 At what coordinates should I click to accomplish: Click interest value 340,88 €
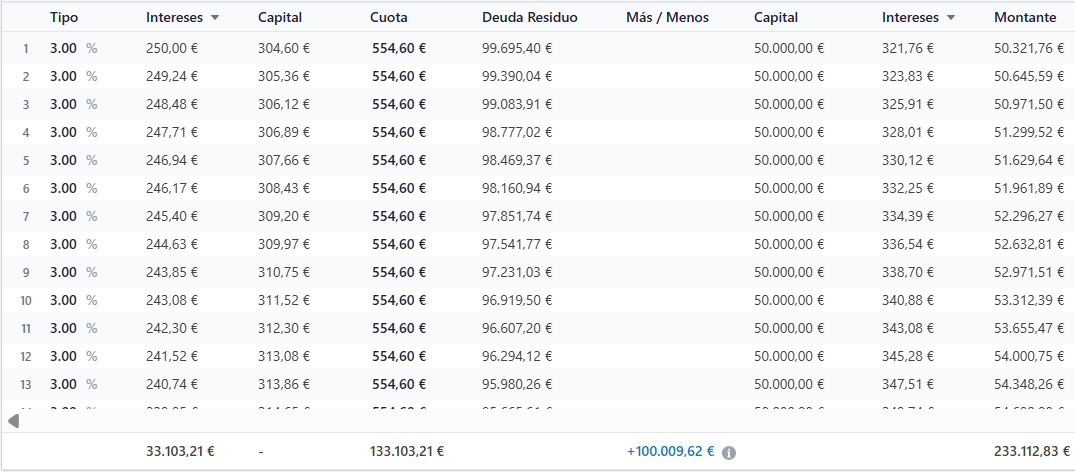(908, 300)
